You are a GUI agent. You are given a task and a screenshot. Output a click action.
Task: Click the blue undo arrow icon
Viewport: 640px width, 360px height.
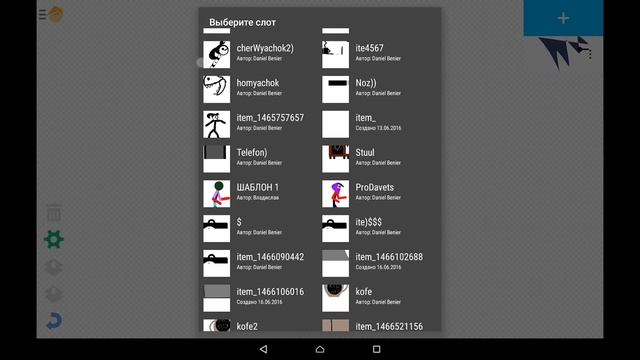(54, 321)
